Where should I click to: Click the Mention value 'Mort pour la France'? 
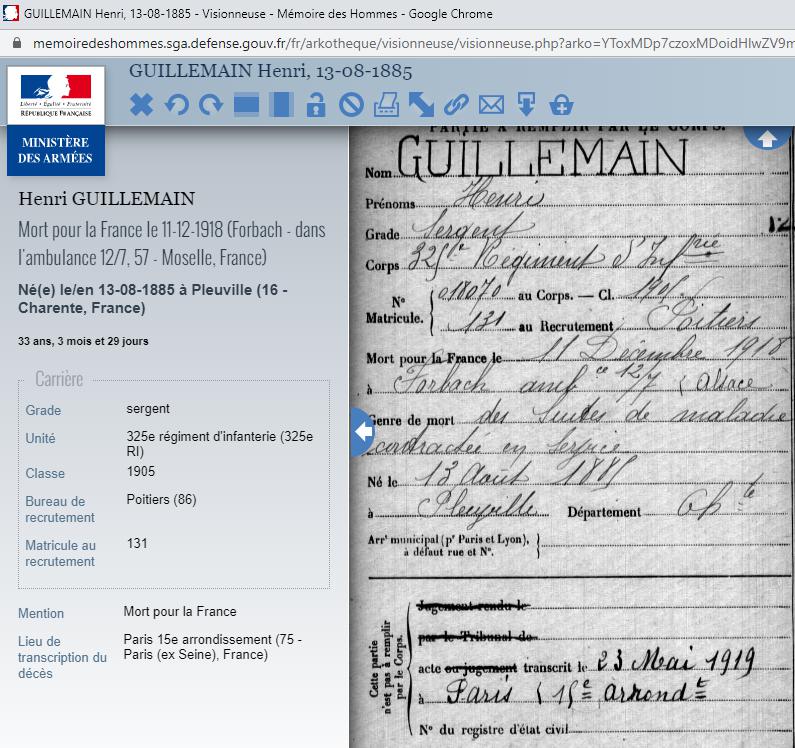(180, 612)
